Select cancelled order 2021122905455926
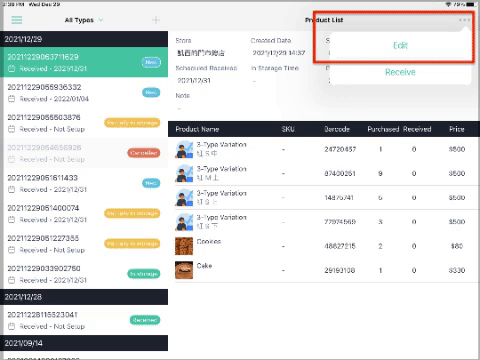 point(84,153)
